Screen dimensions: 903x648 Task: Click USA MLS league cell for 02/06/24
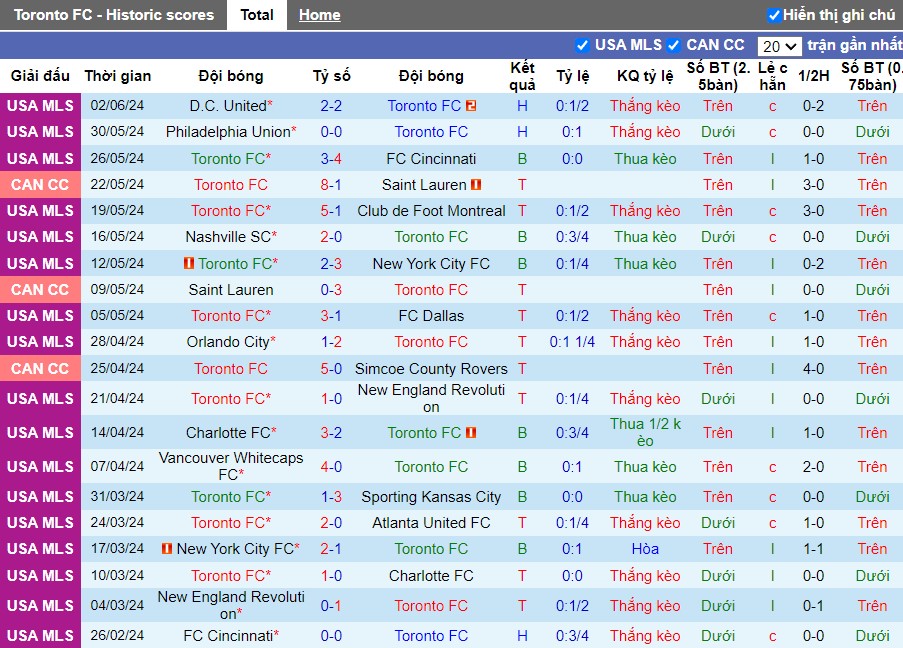point(40,106)
